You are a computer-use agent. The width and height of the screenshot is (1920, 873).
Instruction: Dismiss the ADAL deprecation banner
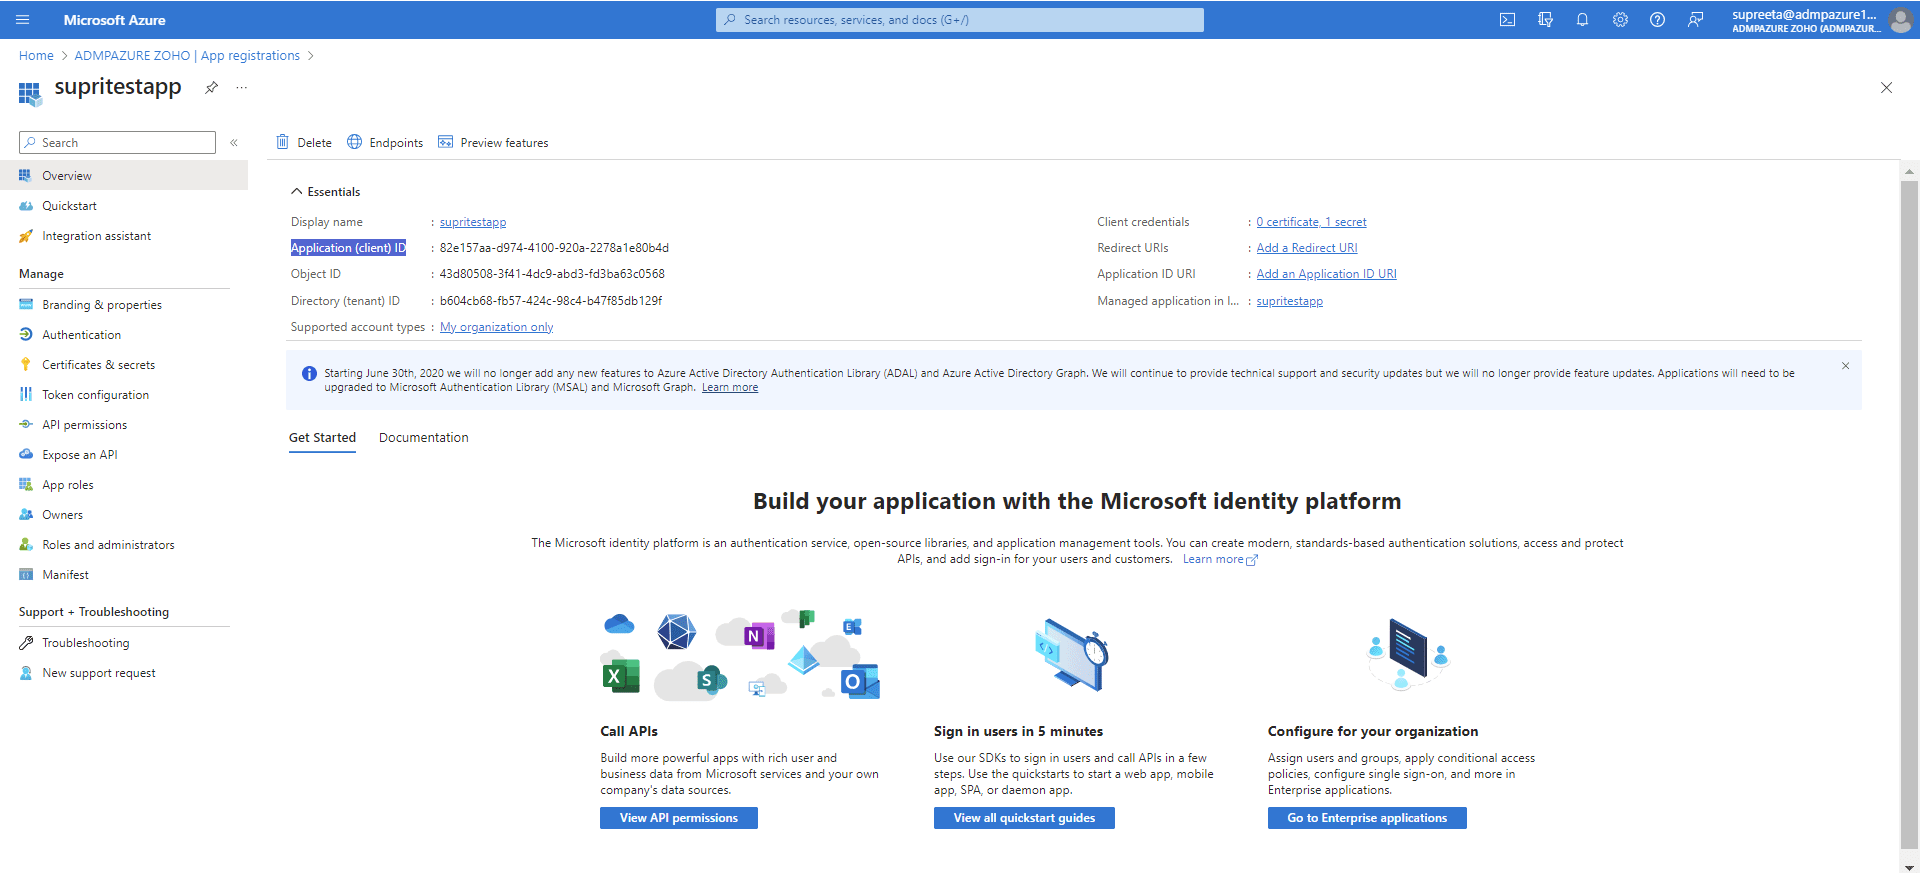pos(1845,366)
